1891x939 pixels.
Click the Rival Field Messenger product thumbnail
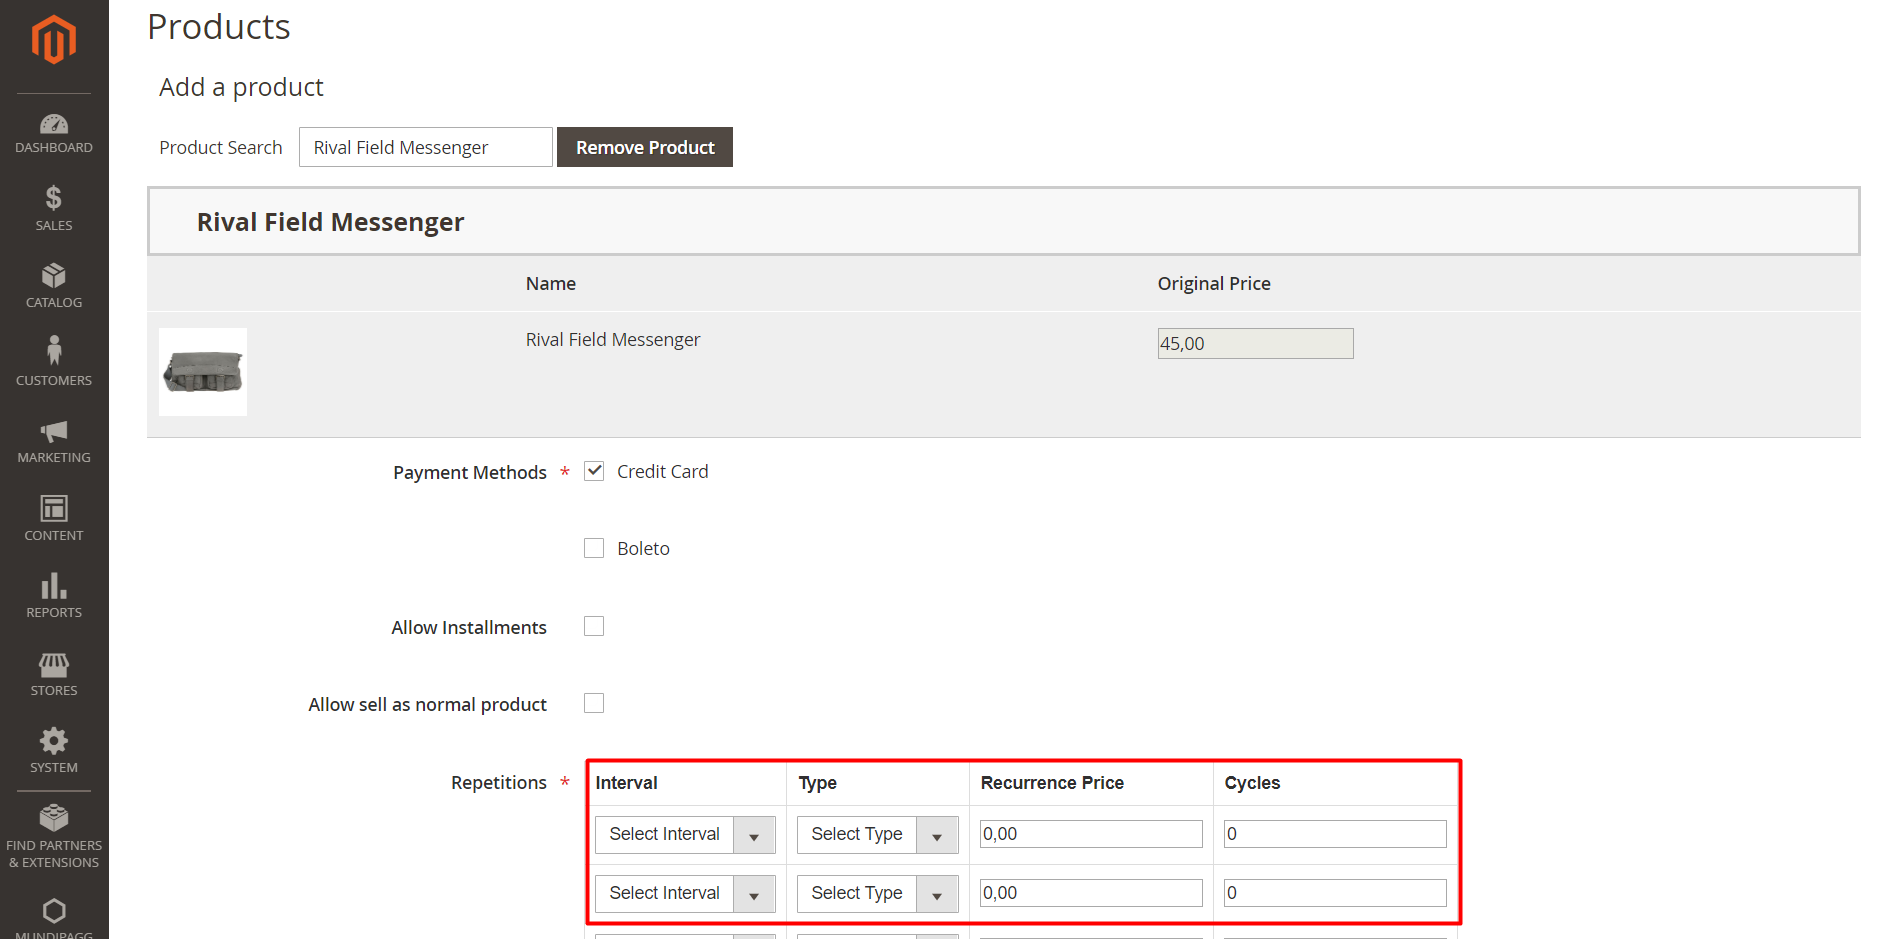[x=203, y=372]
